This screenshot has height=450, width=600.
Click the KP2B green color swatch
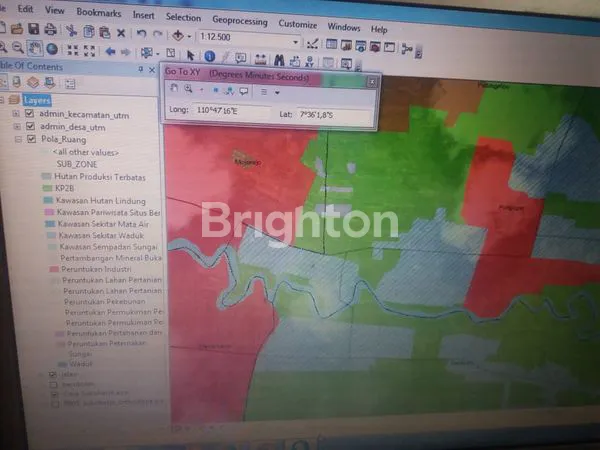point(47,188)
